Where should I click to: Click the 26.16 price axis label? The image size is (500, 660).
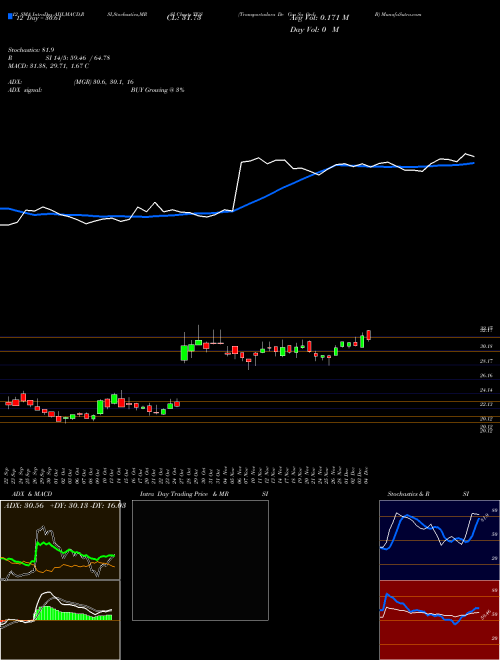point(486,375)
